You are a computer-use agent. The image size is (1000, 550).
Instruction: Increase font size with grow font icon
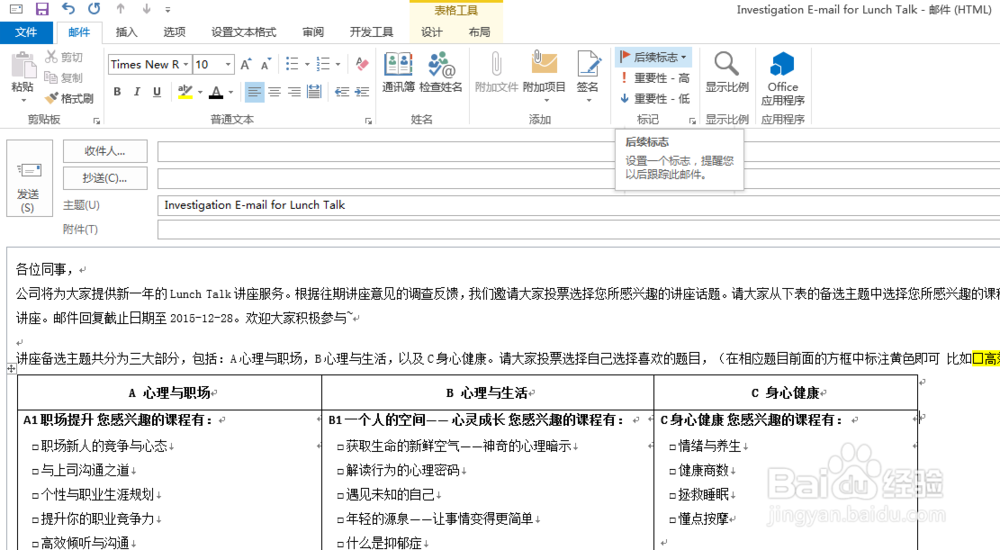tap(246, 64)
